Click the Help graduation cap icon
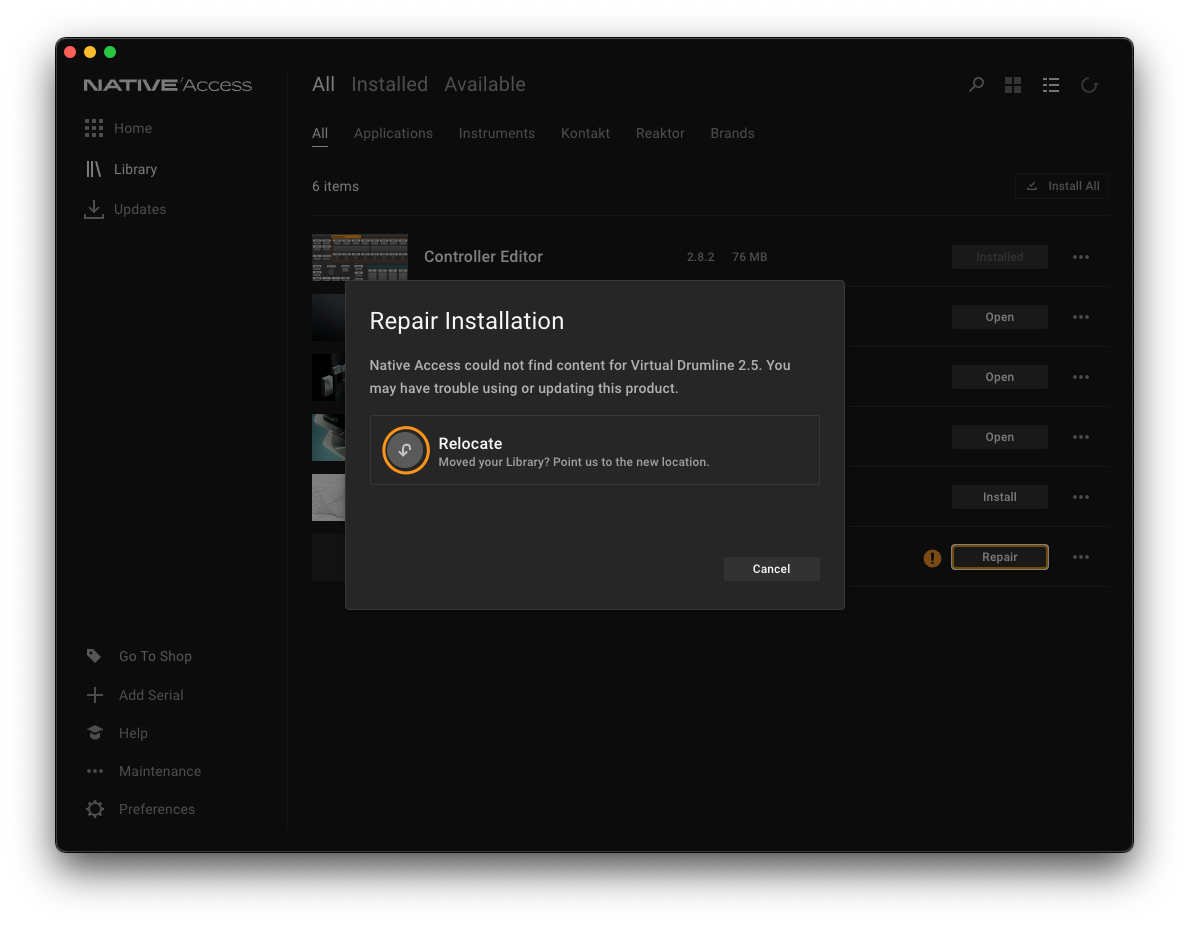1189x926 pixels. pos(95,733)
